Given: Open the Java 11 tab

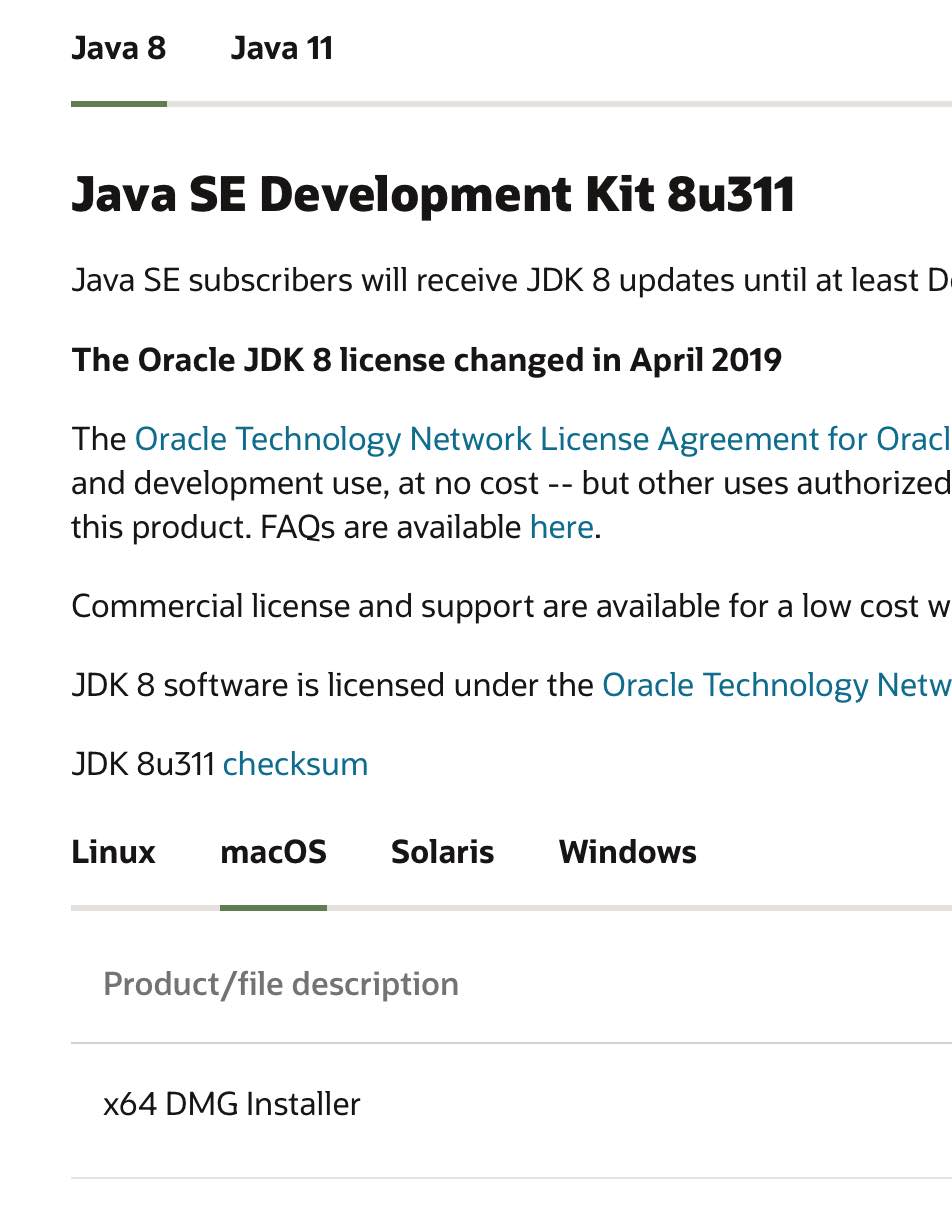Looking at the screenshot, I should (281, 48).
